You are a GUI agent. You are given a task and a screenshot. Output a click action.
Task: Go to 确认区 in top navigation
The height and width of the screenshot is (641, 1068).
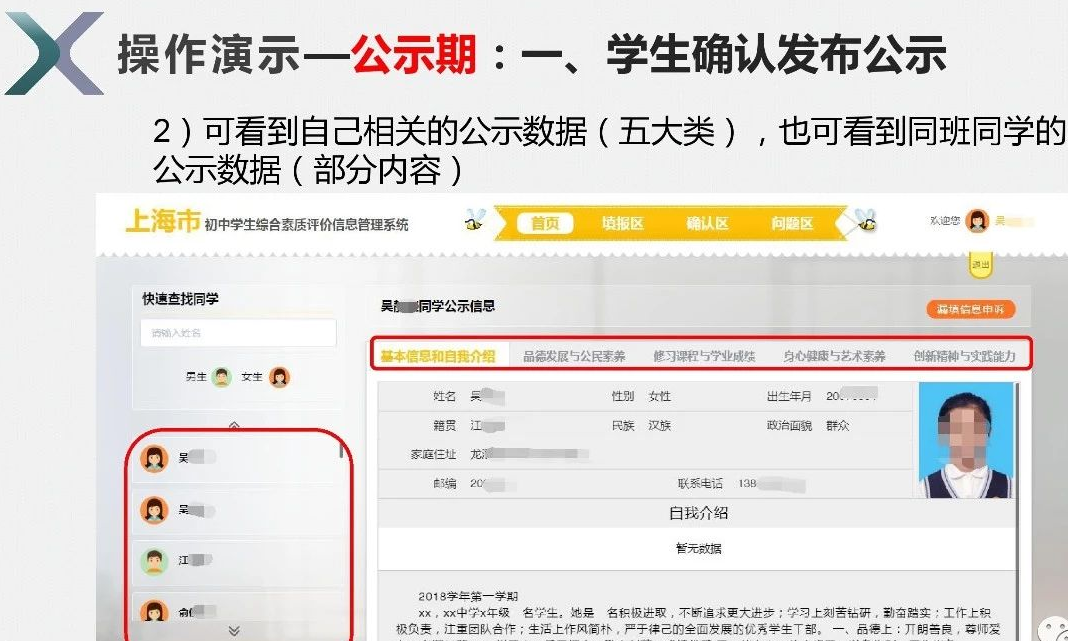point(707,224)
